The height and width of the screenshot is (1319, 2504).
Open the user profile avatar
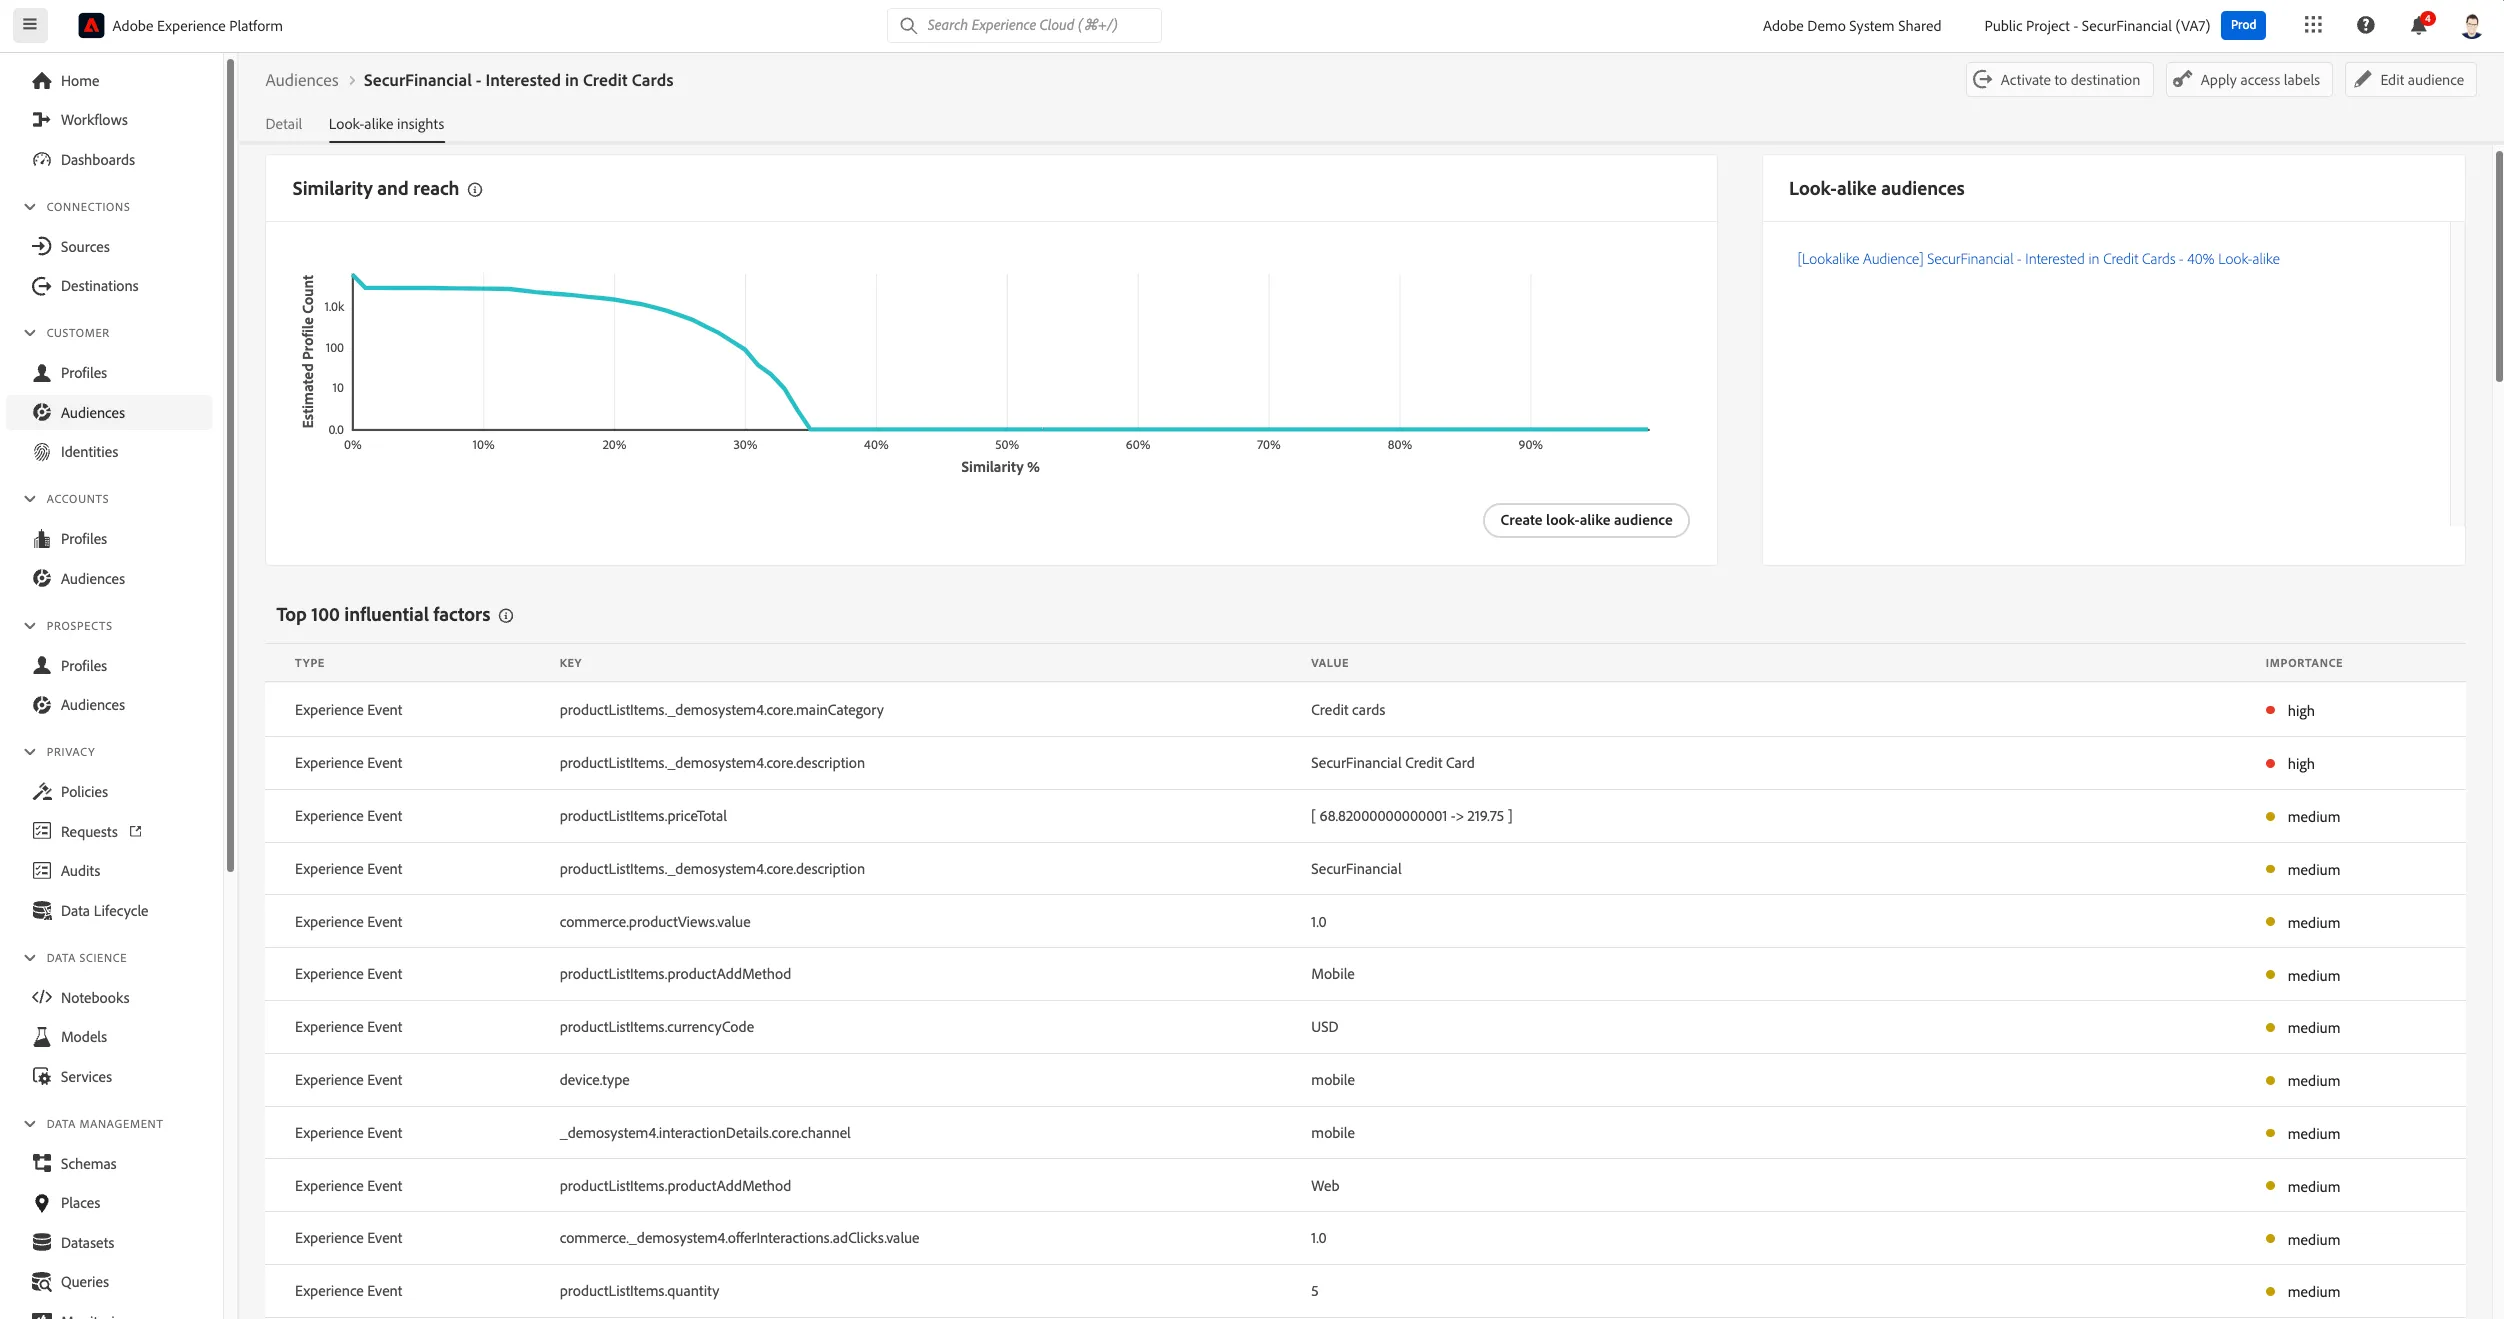pyautogui.click(x=2472, y=25)
